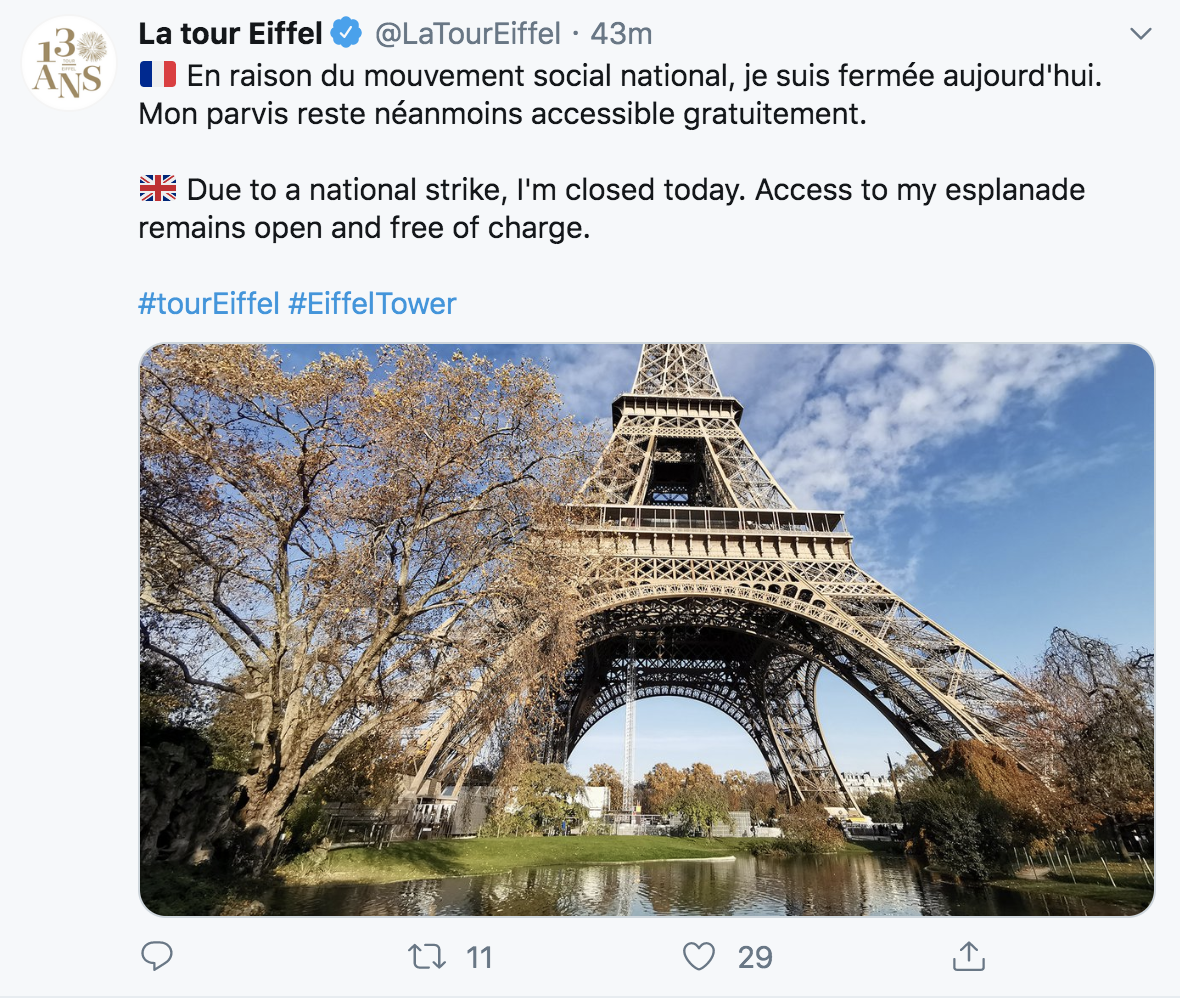Open the #EiffelTower hashtag
The height and width of the screenshot is (1000, 1180).
click(372, 304)
